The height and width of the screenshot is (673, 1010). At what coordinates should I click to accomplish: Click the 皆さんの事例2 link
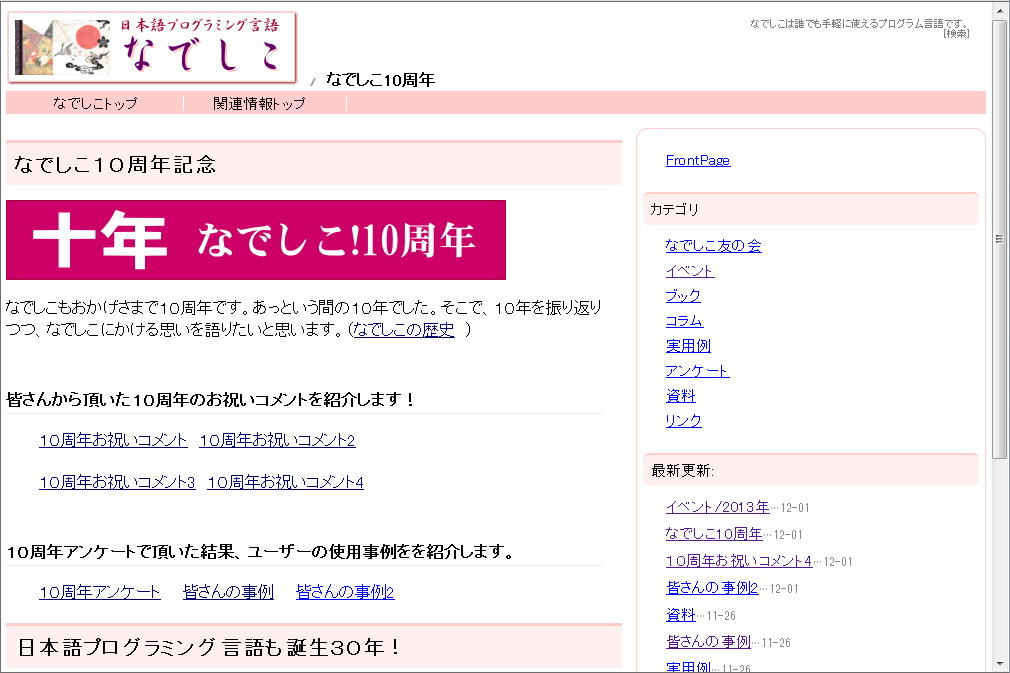point(345,591)
